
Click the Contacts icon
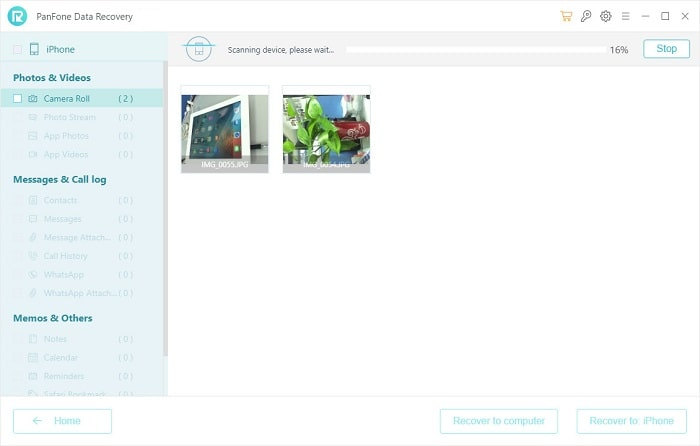[33, 200]
